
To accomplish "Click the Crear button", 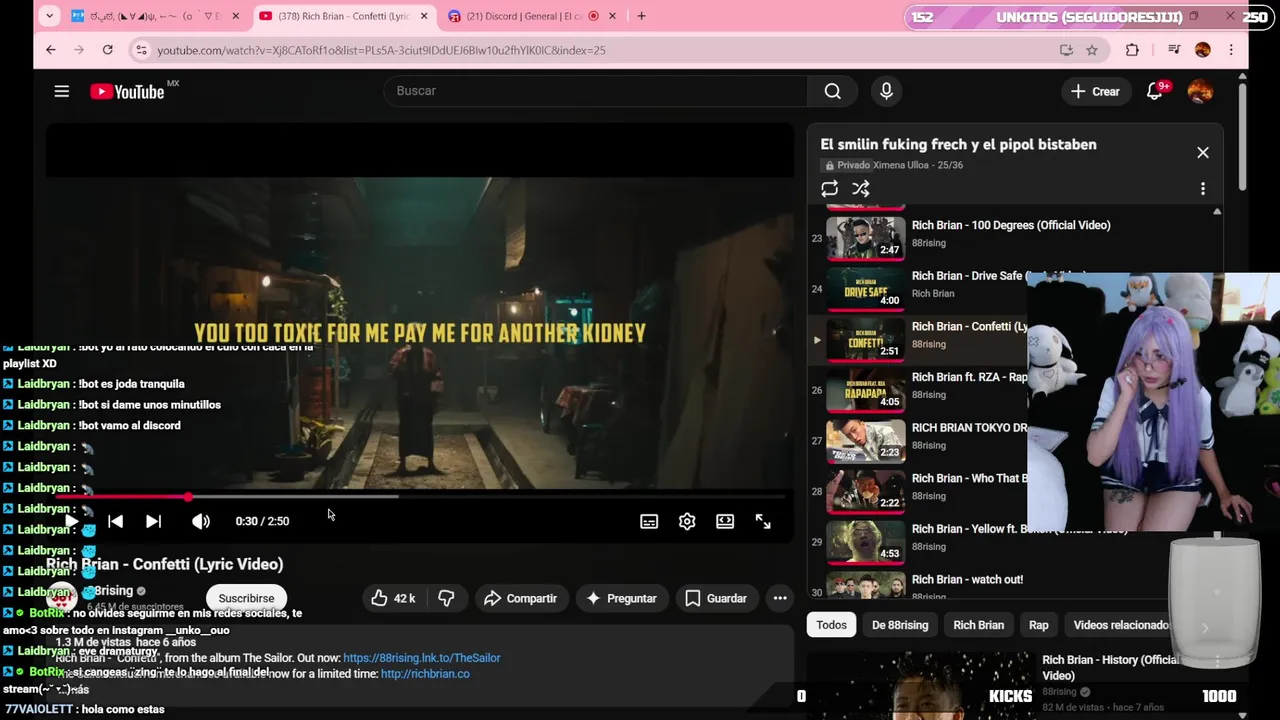I will pos(1095,91).
